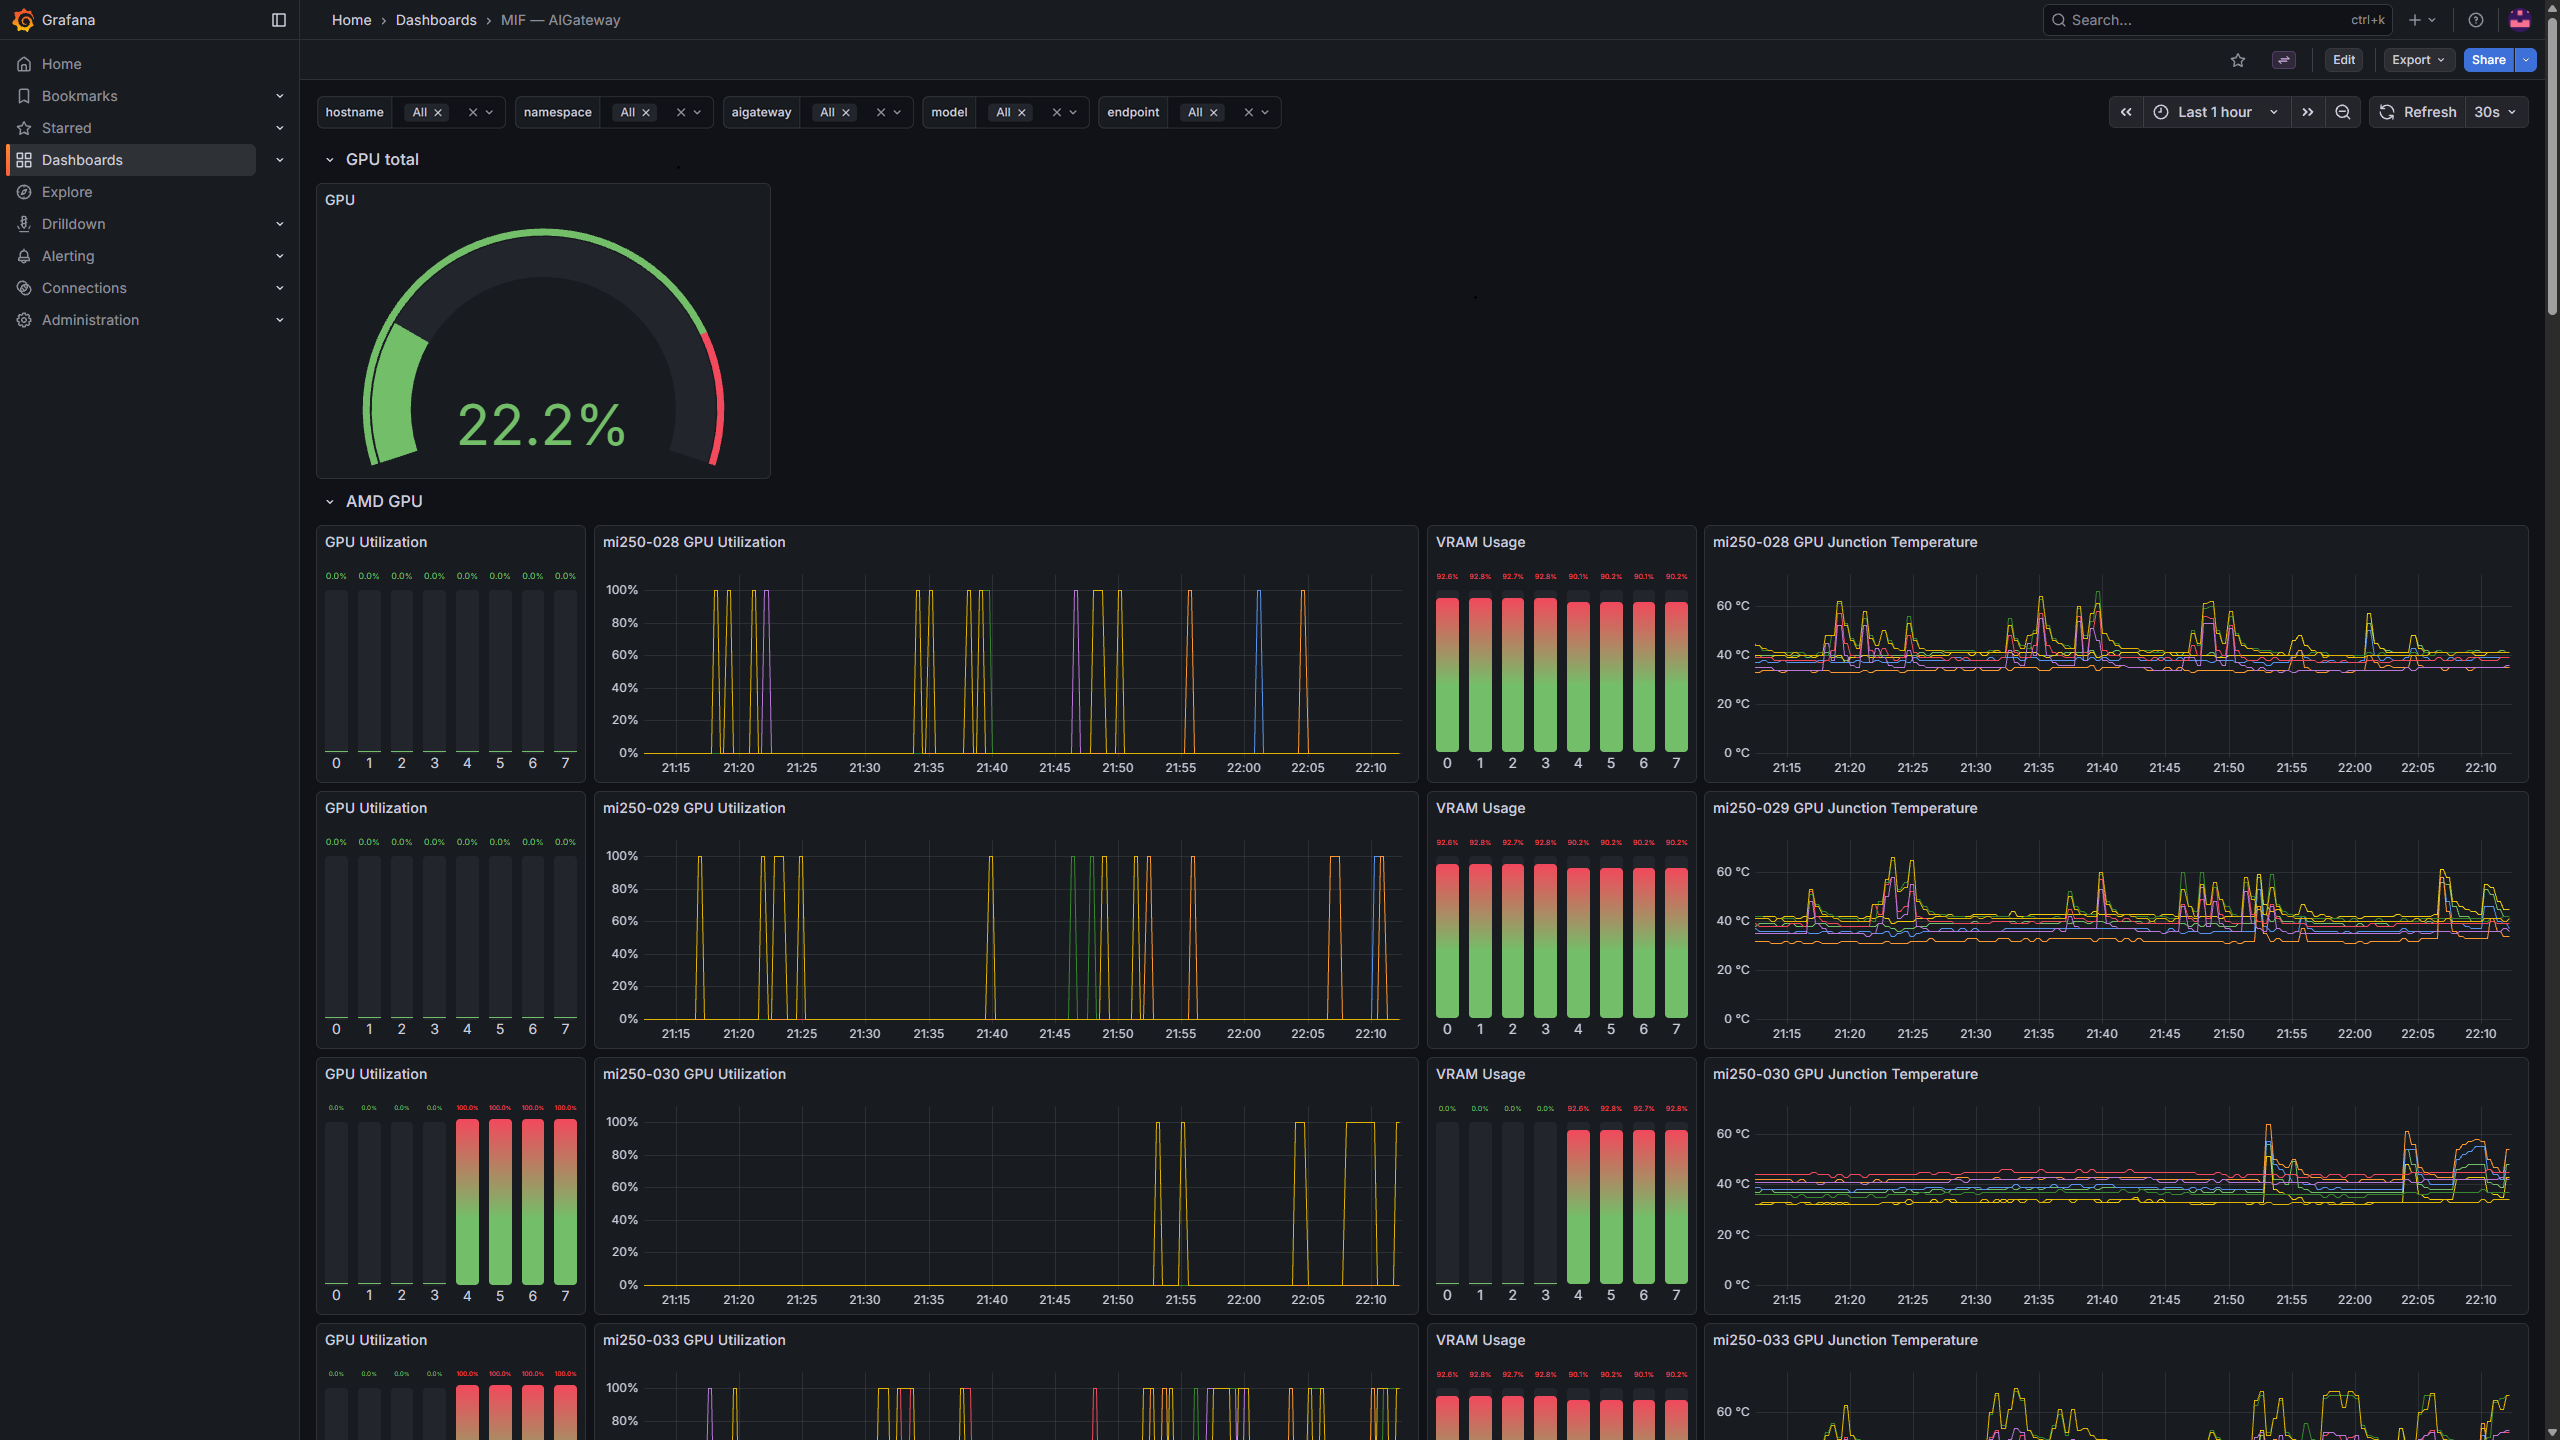Click the purple toolbar icon beside the star
Image resolution: width=2560 pixels, height=1440 pixels.
coord(2284,60)
